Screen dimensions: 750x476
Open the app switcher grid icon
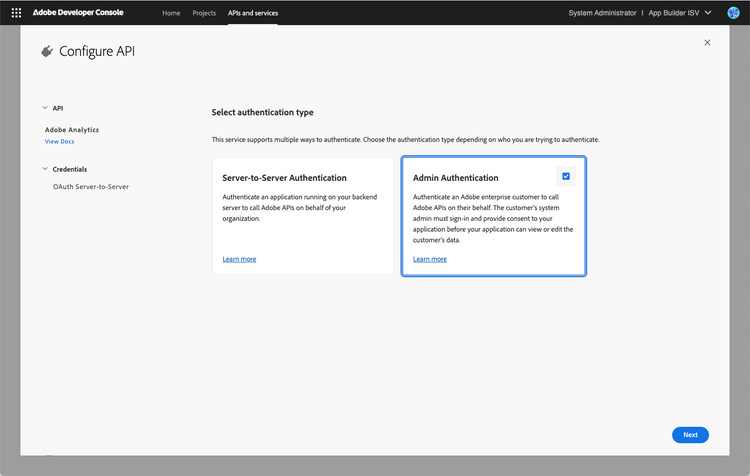coord(15,12)
